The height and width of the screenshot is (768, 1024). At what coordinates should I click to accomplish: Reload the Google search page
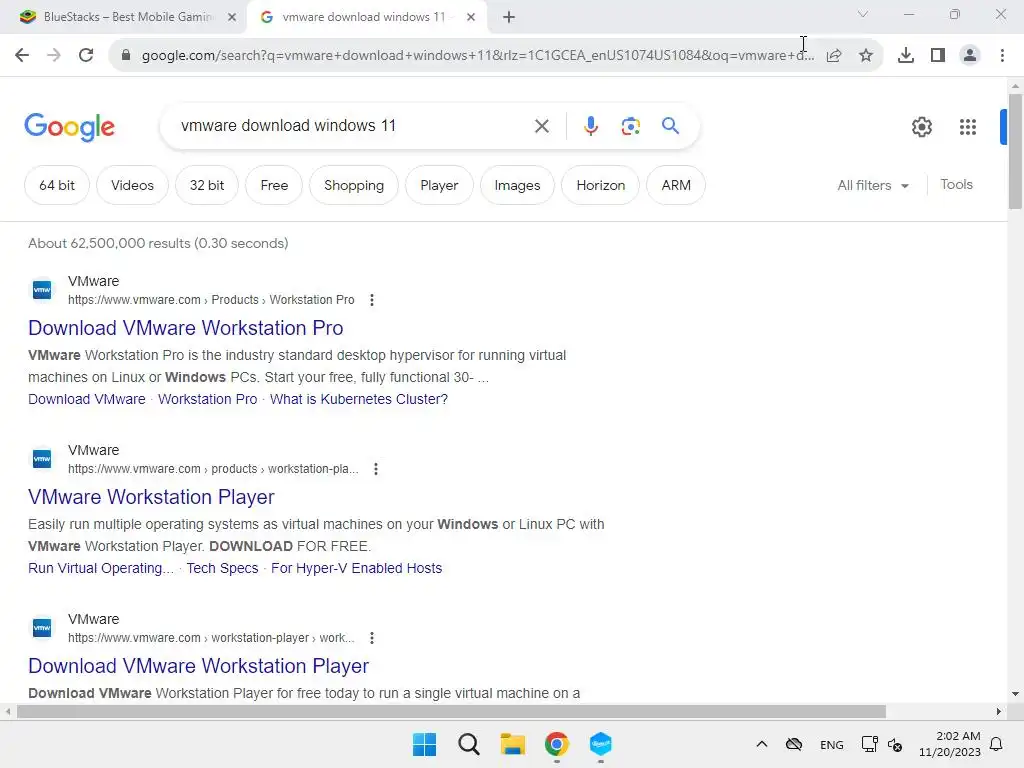tap(86, 55)
